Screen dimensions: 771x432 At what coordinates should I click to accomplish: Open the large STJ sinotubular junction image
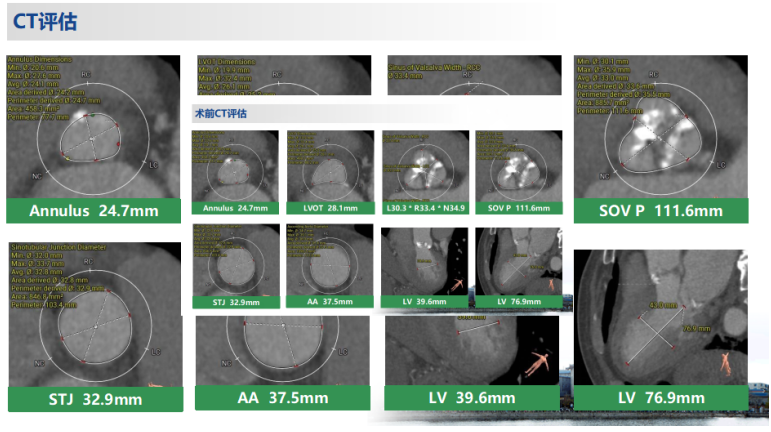tap(95, 315)
